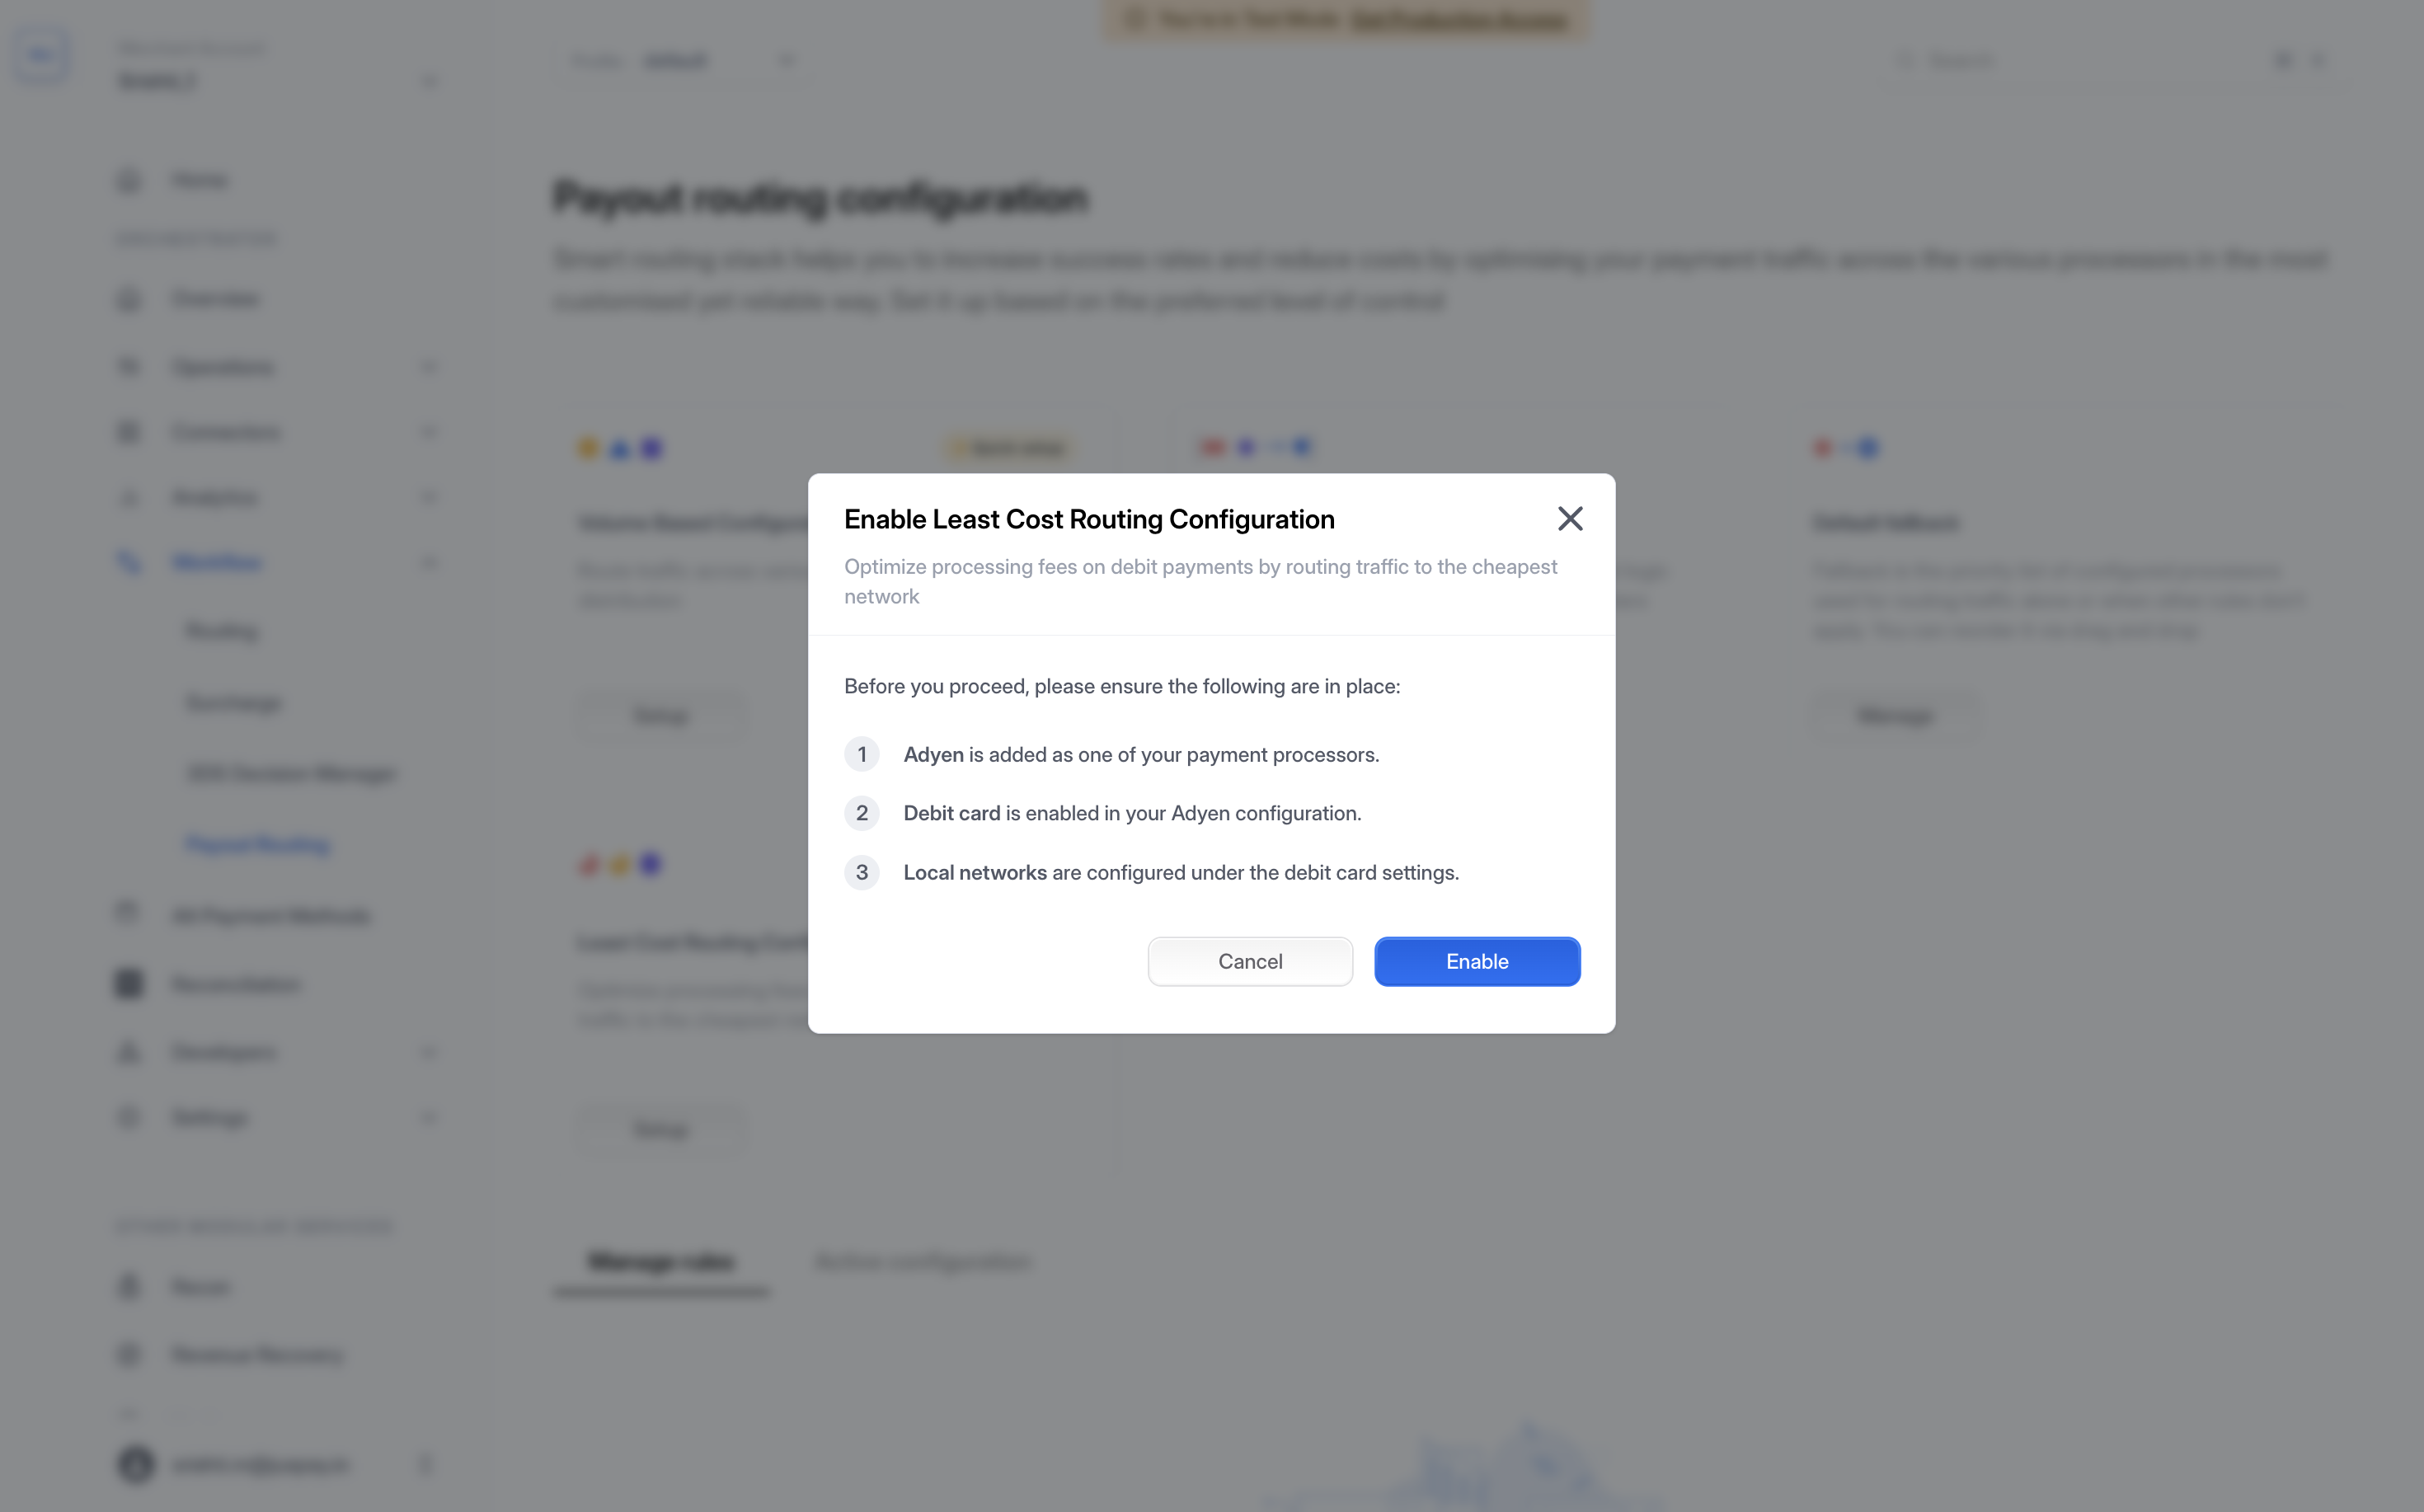Expand the Operations menu chevron
The height and width of the screenshot is (1512, 2424).
[429, 367]
